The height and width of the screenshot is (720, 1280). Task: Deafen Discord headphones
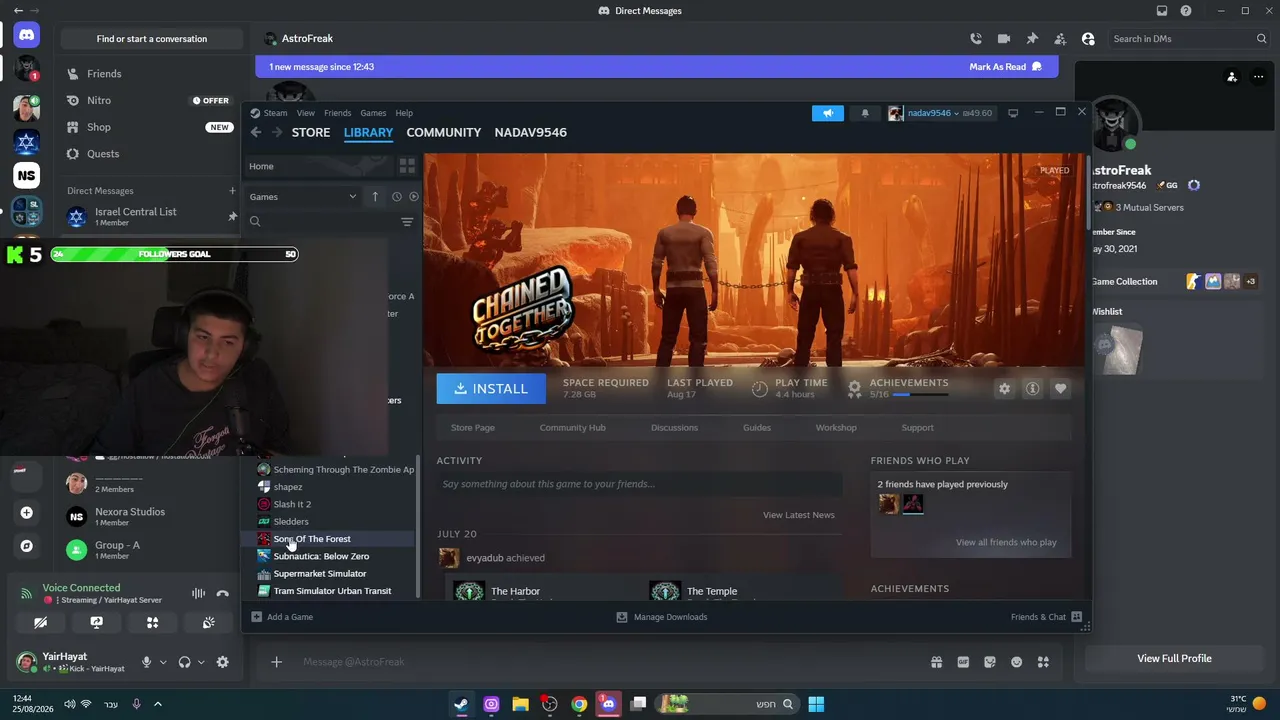pos(184,662)
